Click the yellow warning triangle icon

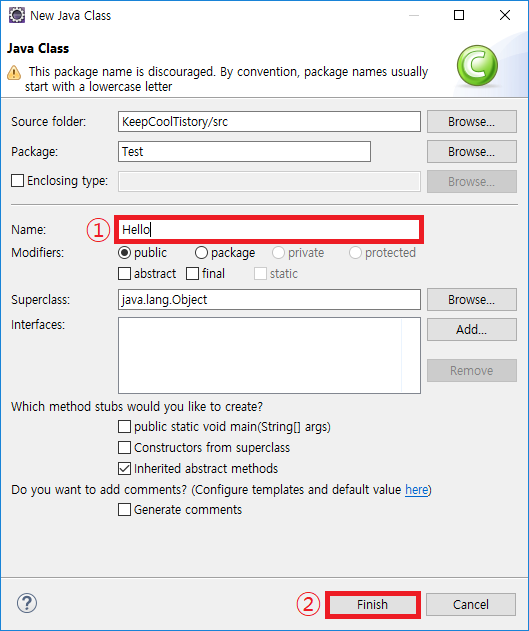point(14,73)
